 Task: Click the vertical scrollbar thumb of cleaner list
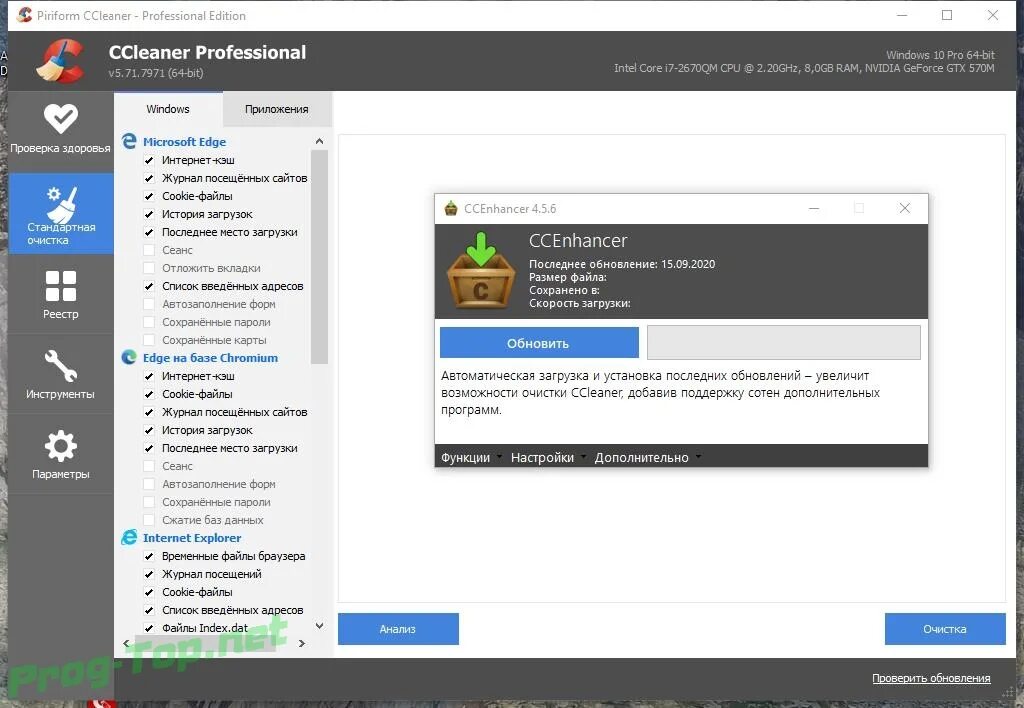click(319, 256)
